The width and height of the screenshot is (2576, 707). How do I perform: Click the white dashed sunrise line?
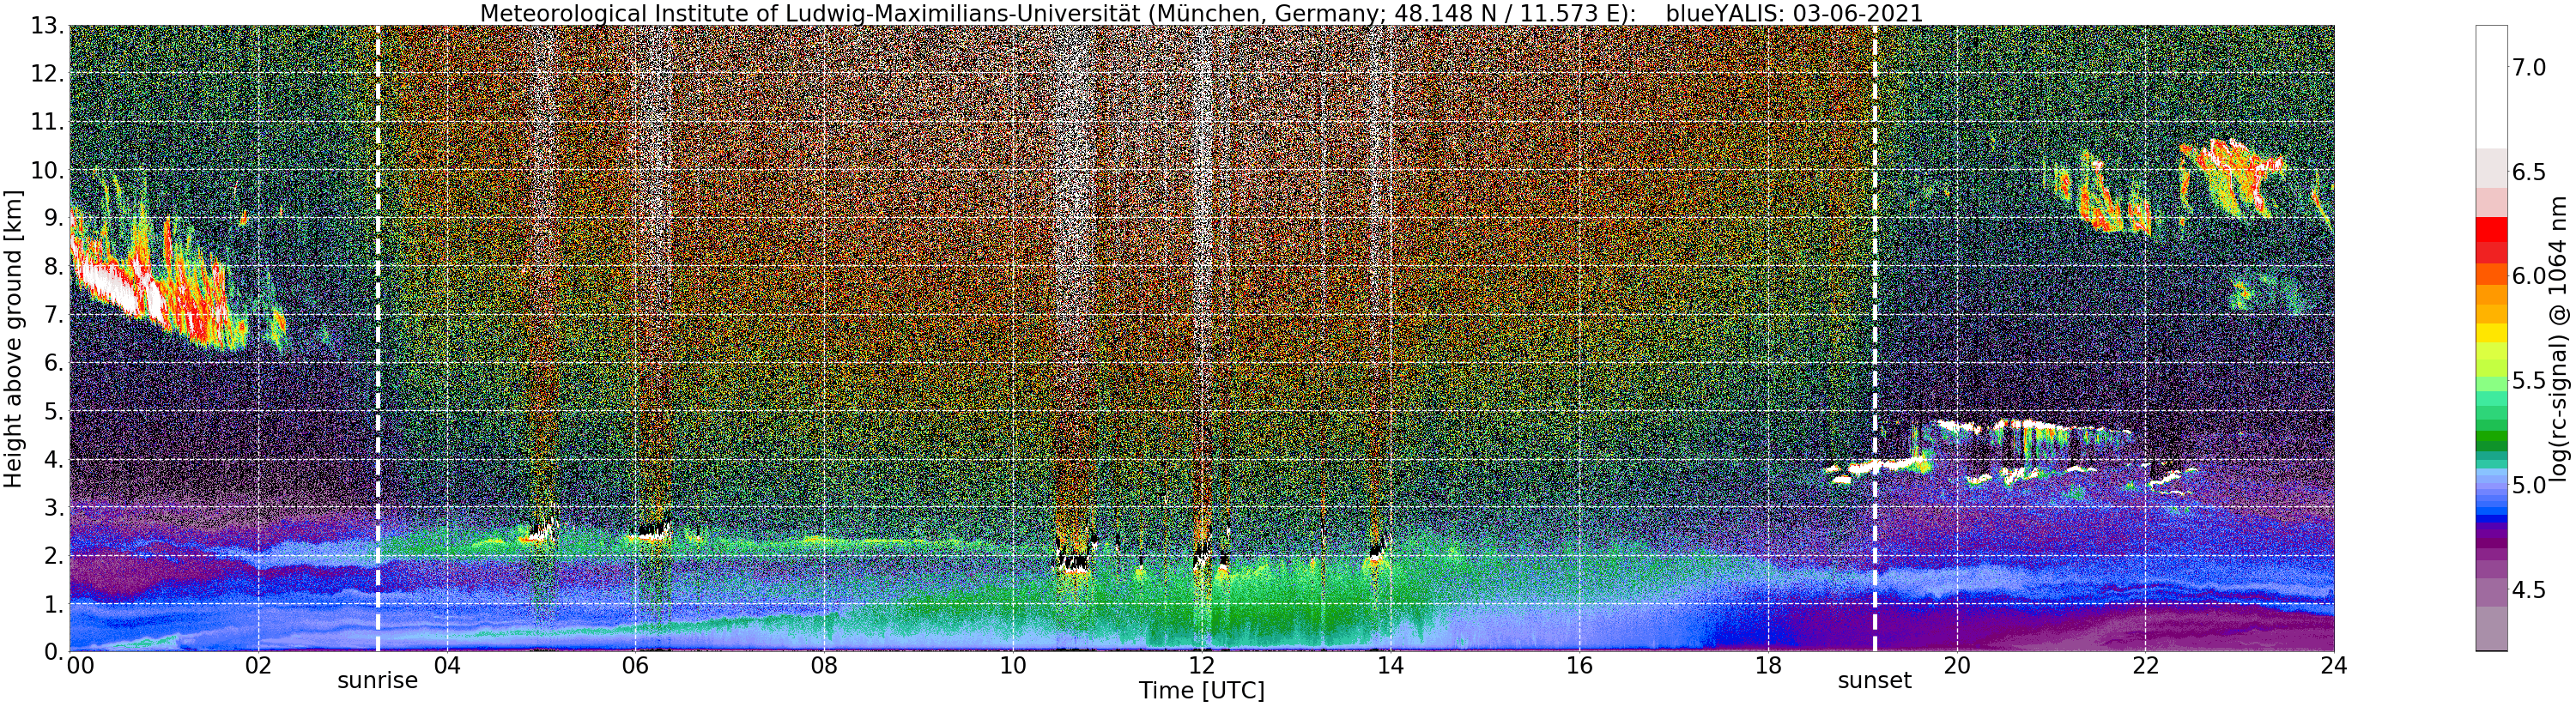(377, 338)
